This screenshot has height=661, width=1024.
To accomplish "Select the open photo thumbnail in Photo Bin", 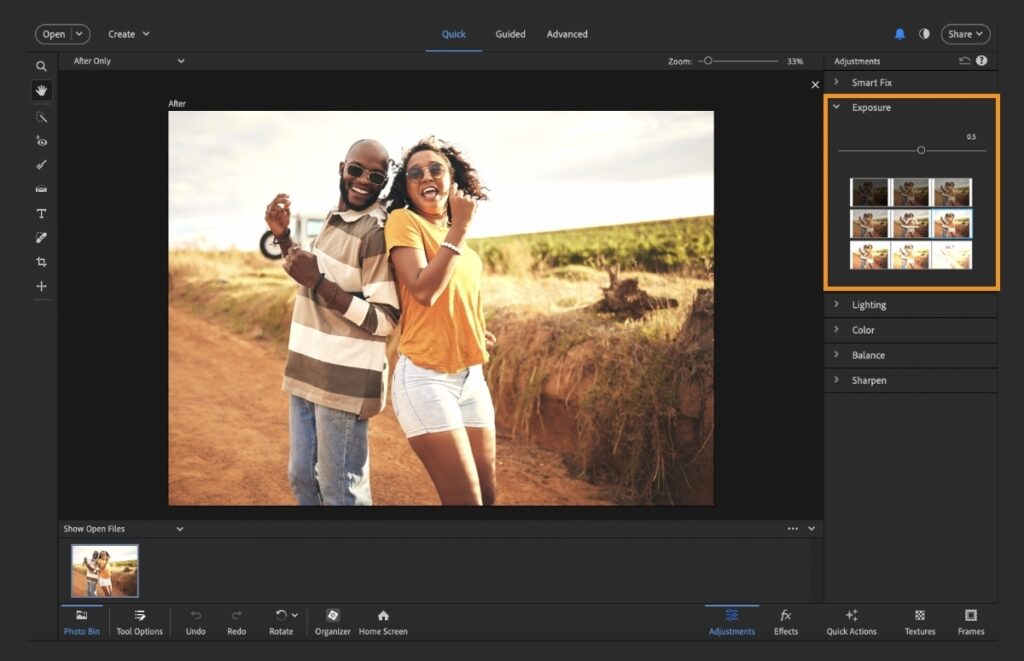I will (104, 570).
